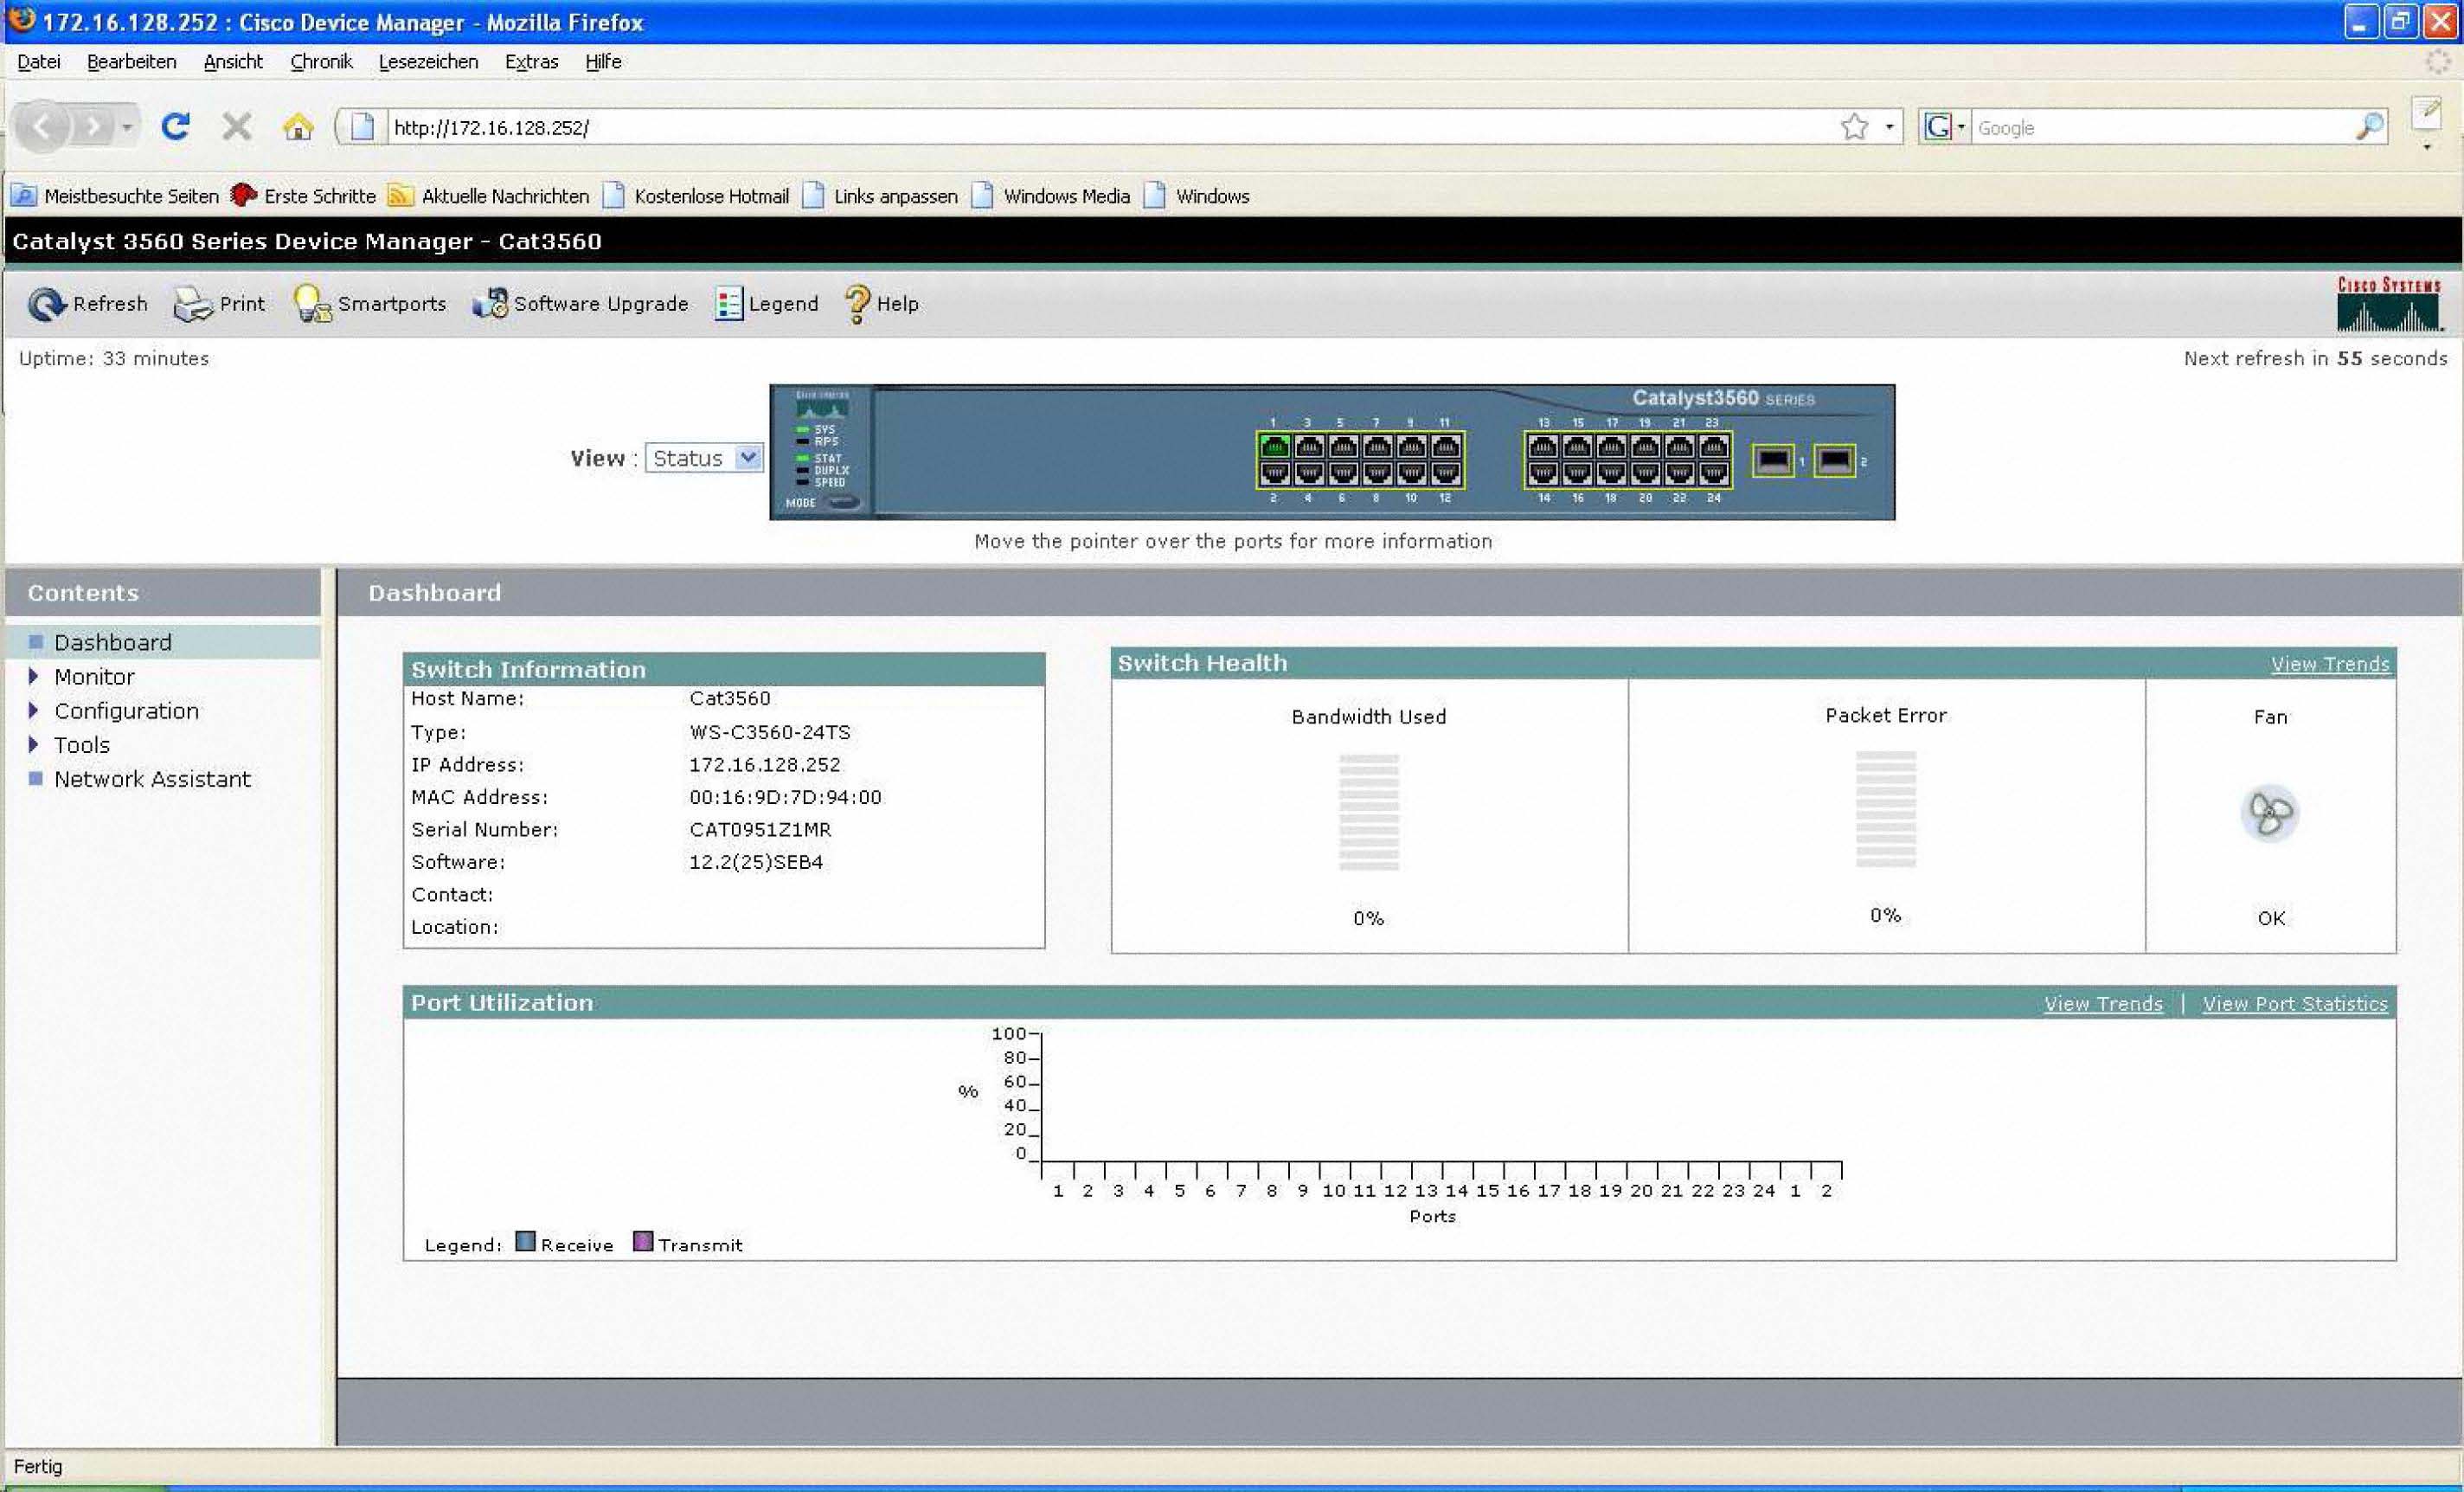Open the Ansicht menu
The width and height of the screenshot is (2464, 1492).
tap(233, 62)
